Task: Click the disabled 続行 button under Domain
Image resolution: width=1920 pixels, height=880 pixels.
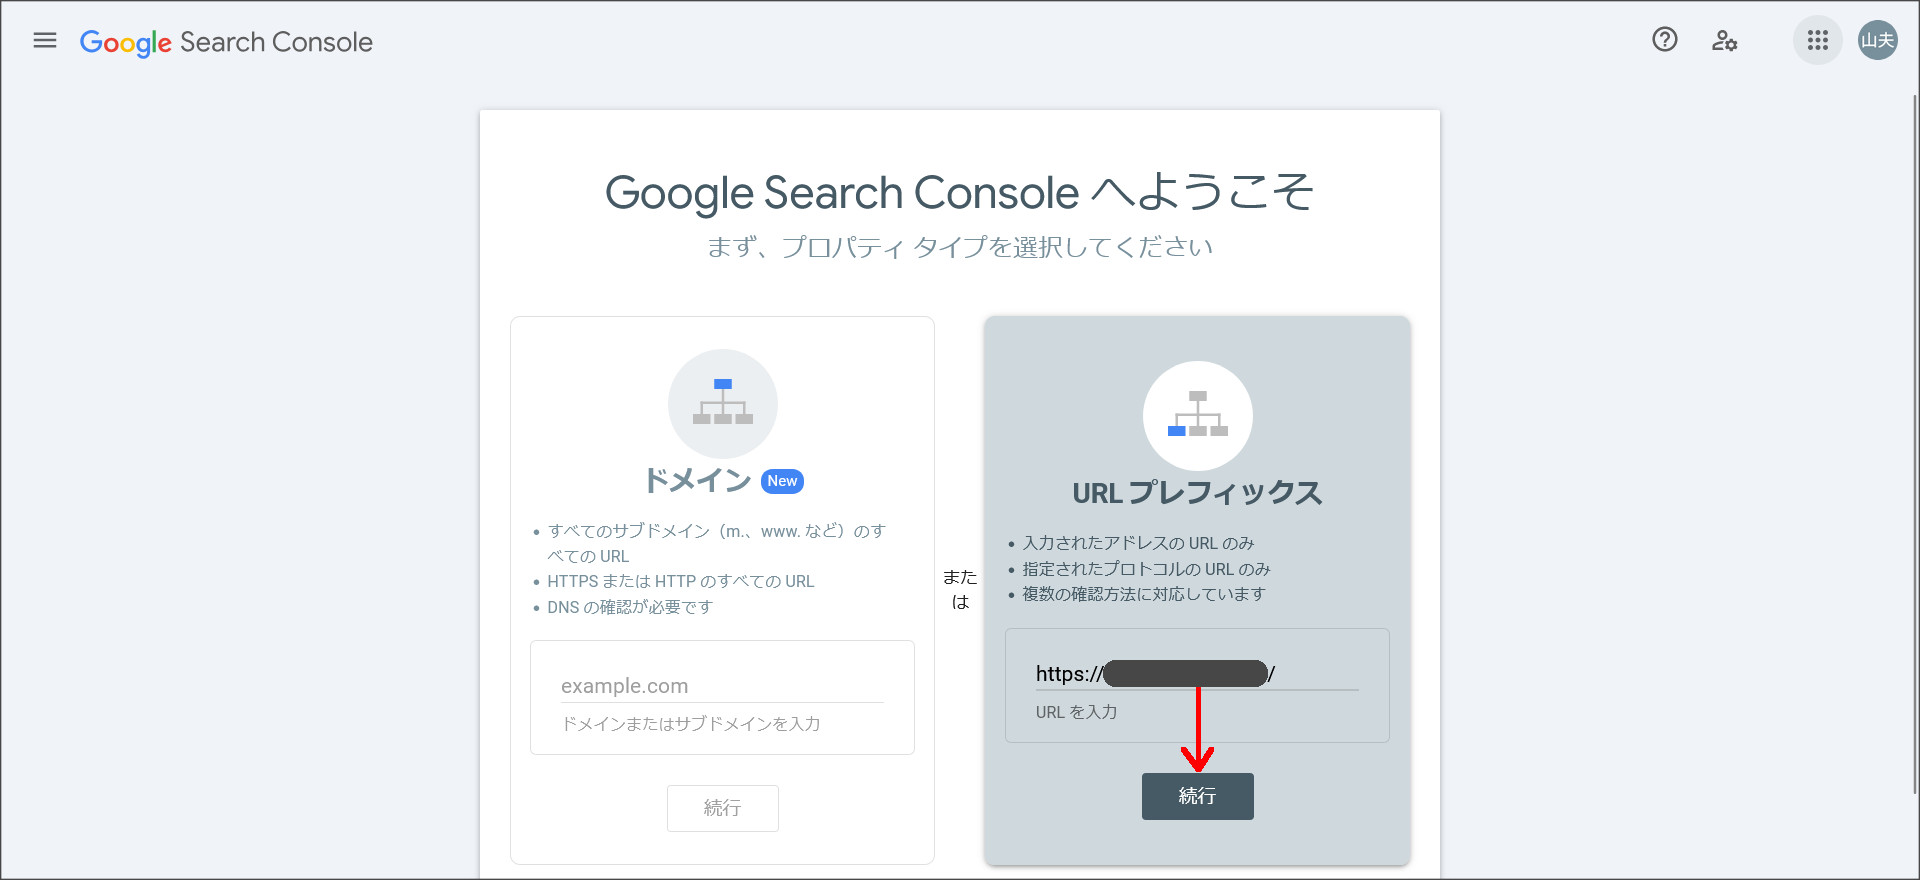Action: coord(723,808)
